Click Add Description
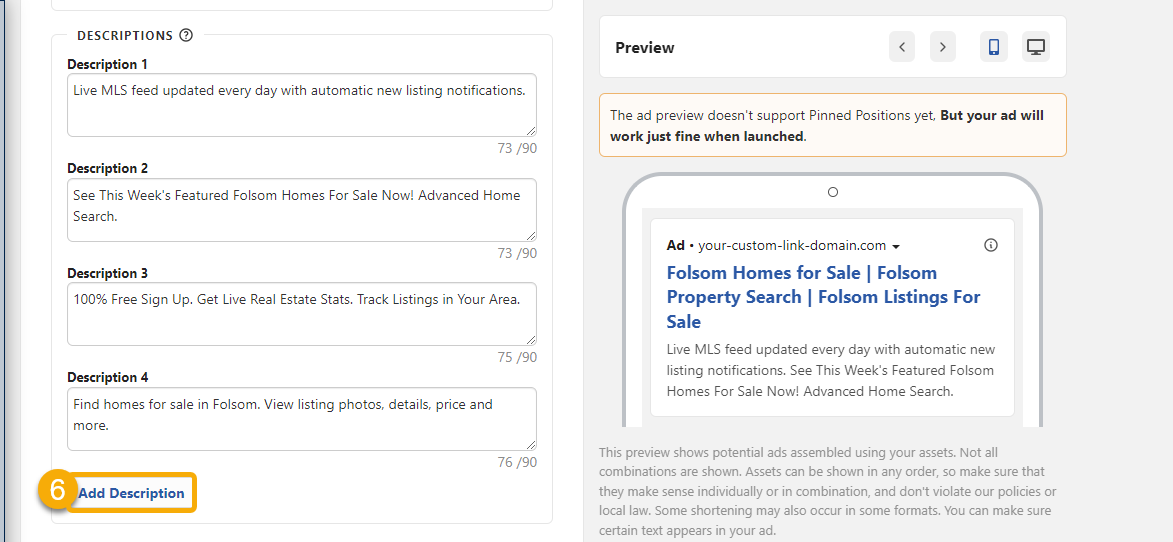The width and height of the screenshot is (1173, 542). point(132,493)
